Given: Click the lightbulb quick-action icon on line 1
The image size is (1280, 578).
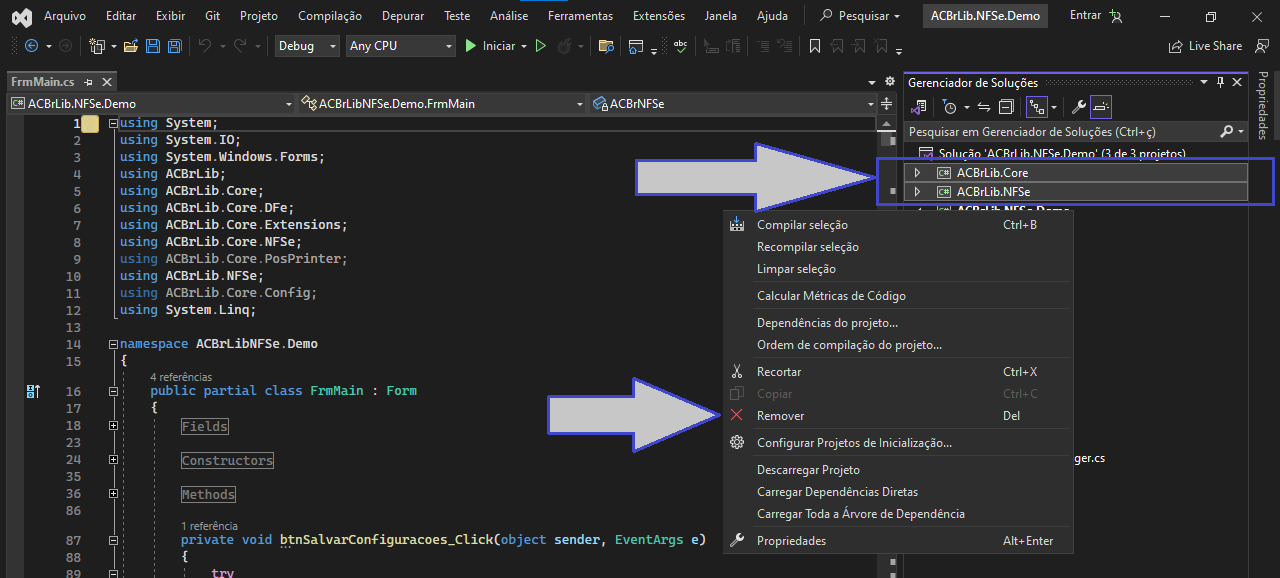Looking at the screenshot, I should (x=90, y=124).
